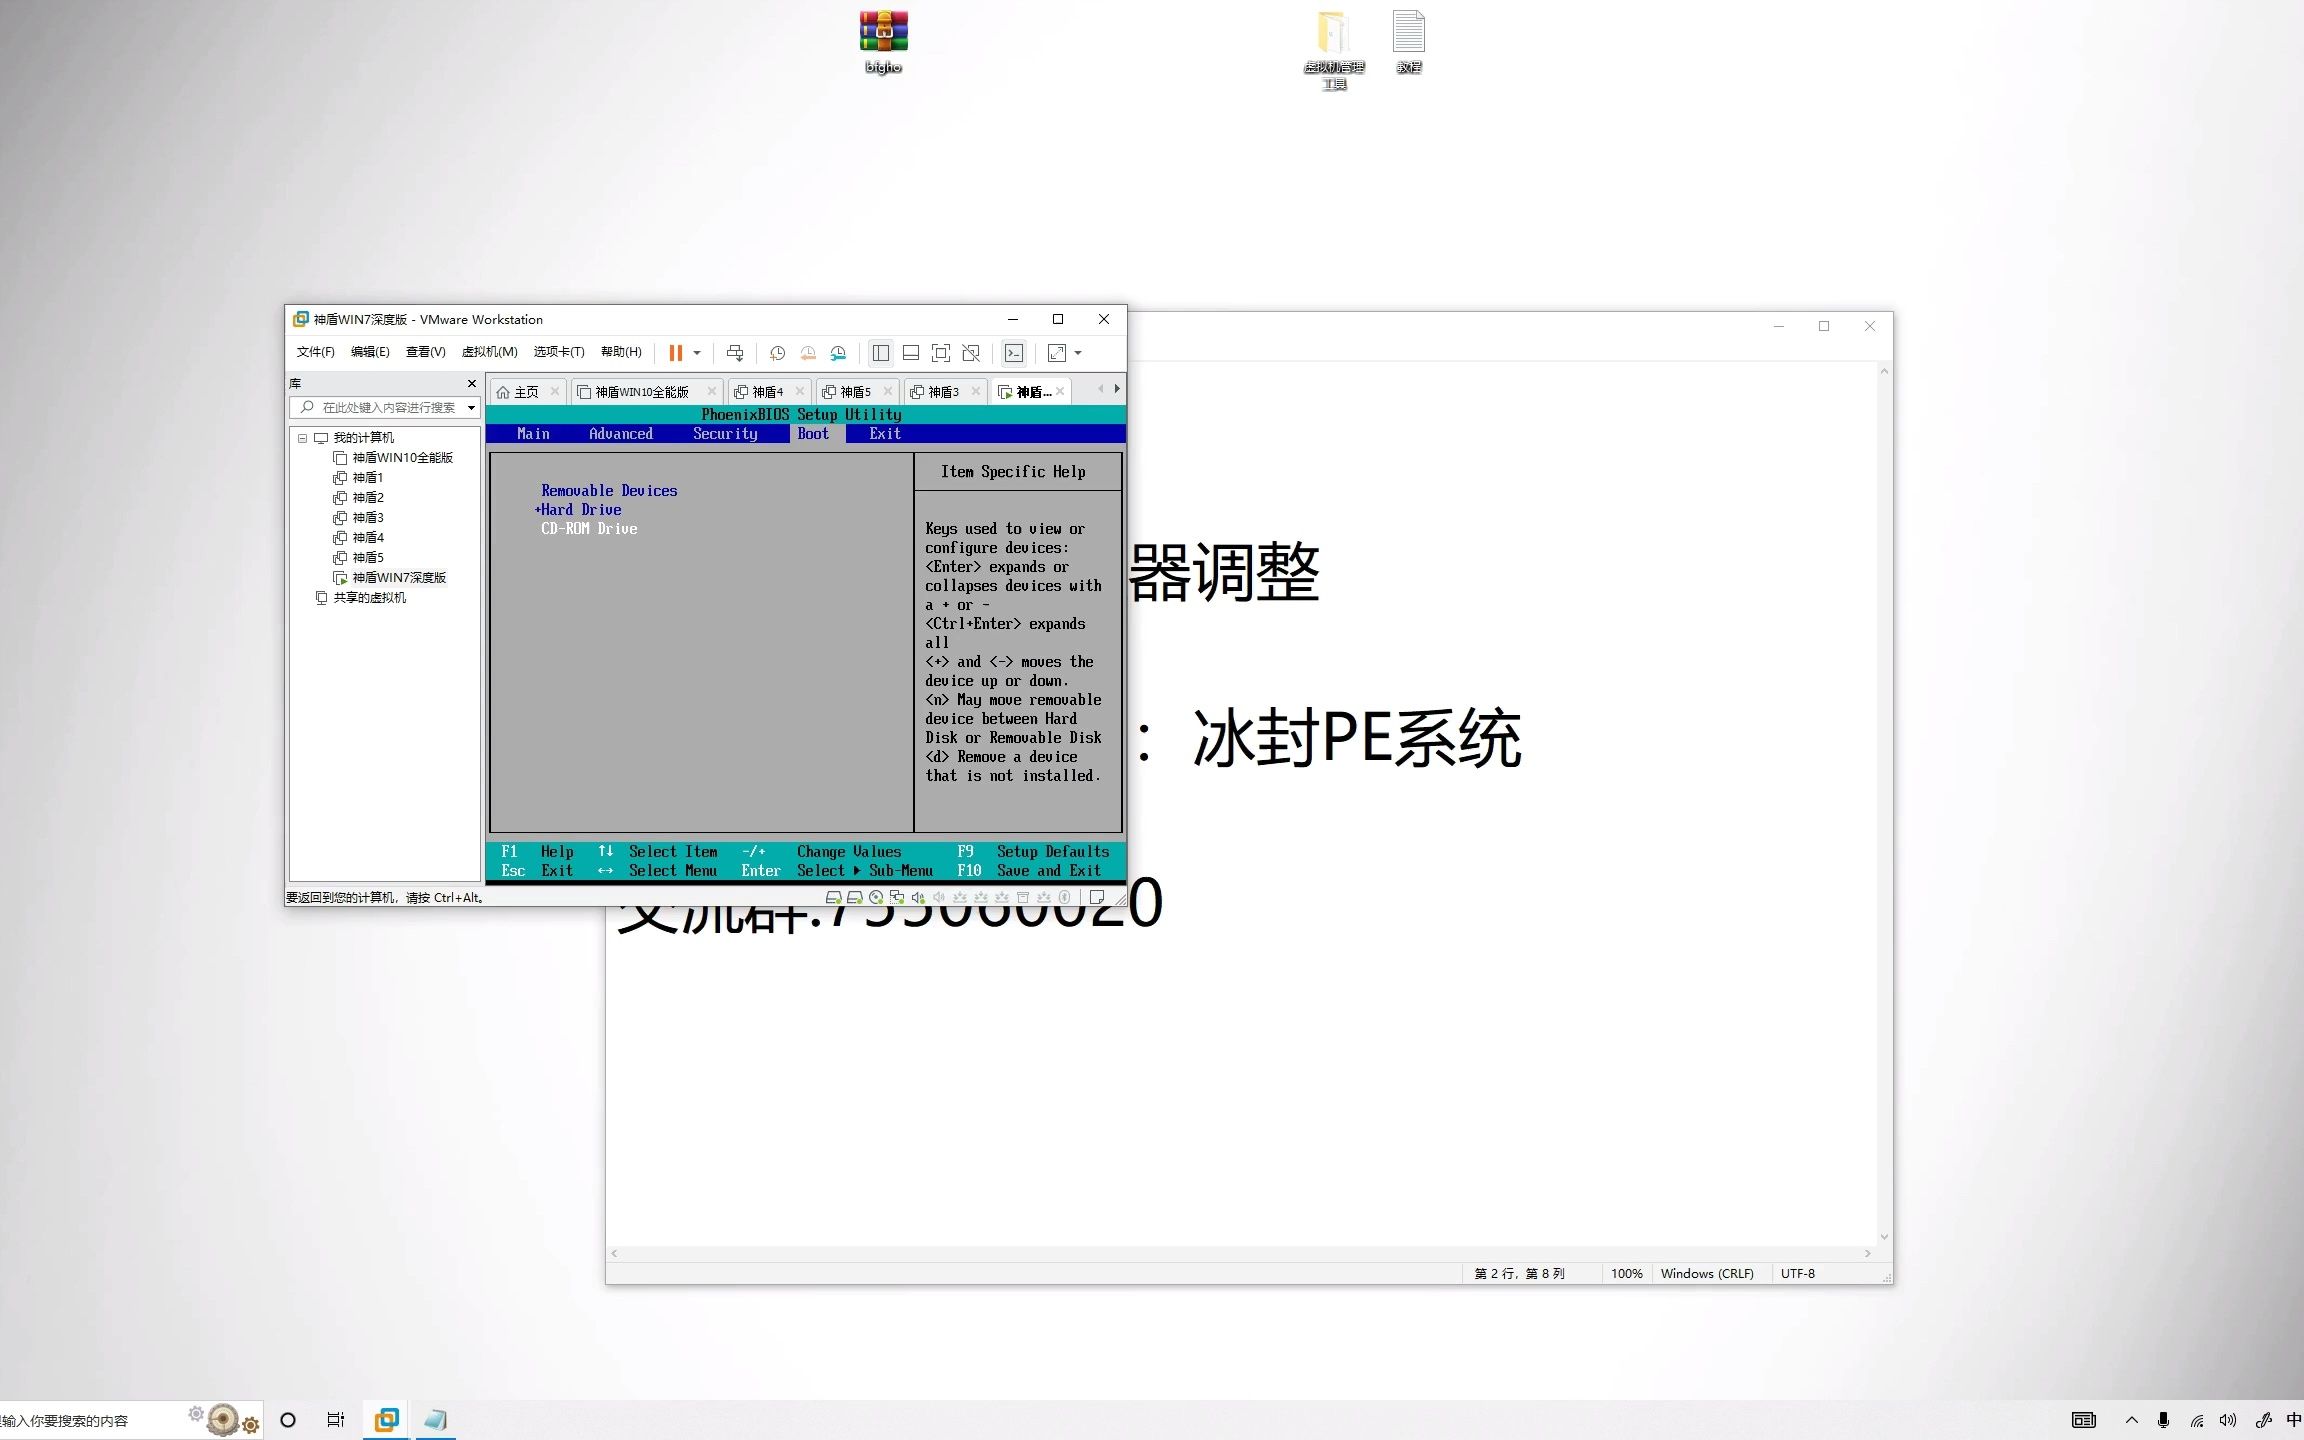
Task: Click the VMware Workstation taskbar icon
Action: [387, 1419]
